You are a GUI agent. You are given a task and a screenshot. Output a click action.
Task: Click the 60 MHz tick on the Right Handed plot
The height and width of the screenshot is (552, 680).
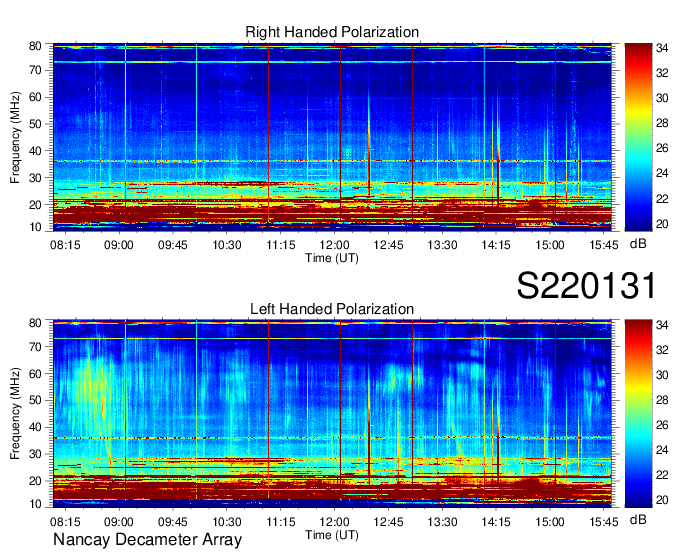pyautogui.click(x=36, y=97)
